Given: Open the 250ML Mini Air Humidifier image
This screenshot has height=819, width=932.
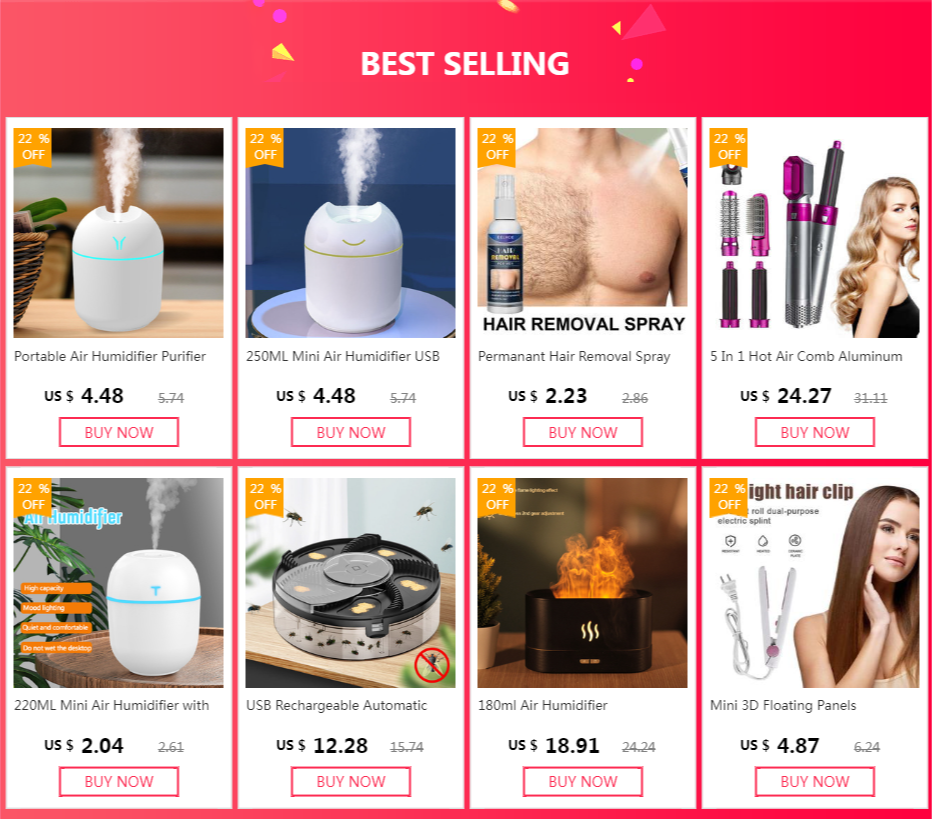Looking at the screenshot, I should pyautogui.click(x=351, y=233).
